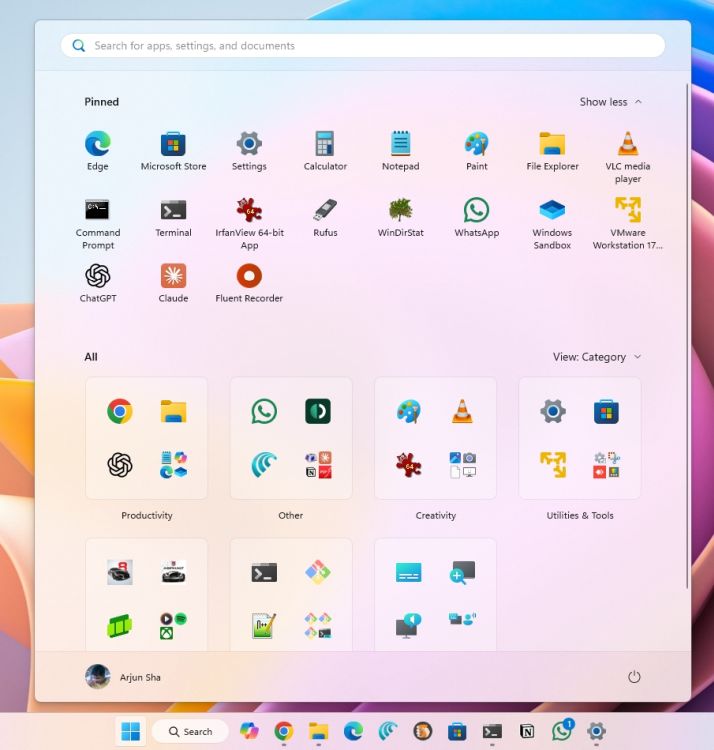Open the Magnifier app icon
Viewport: 714px width, 750px height.
point(462,572)
